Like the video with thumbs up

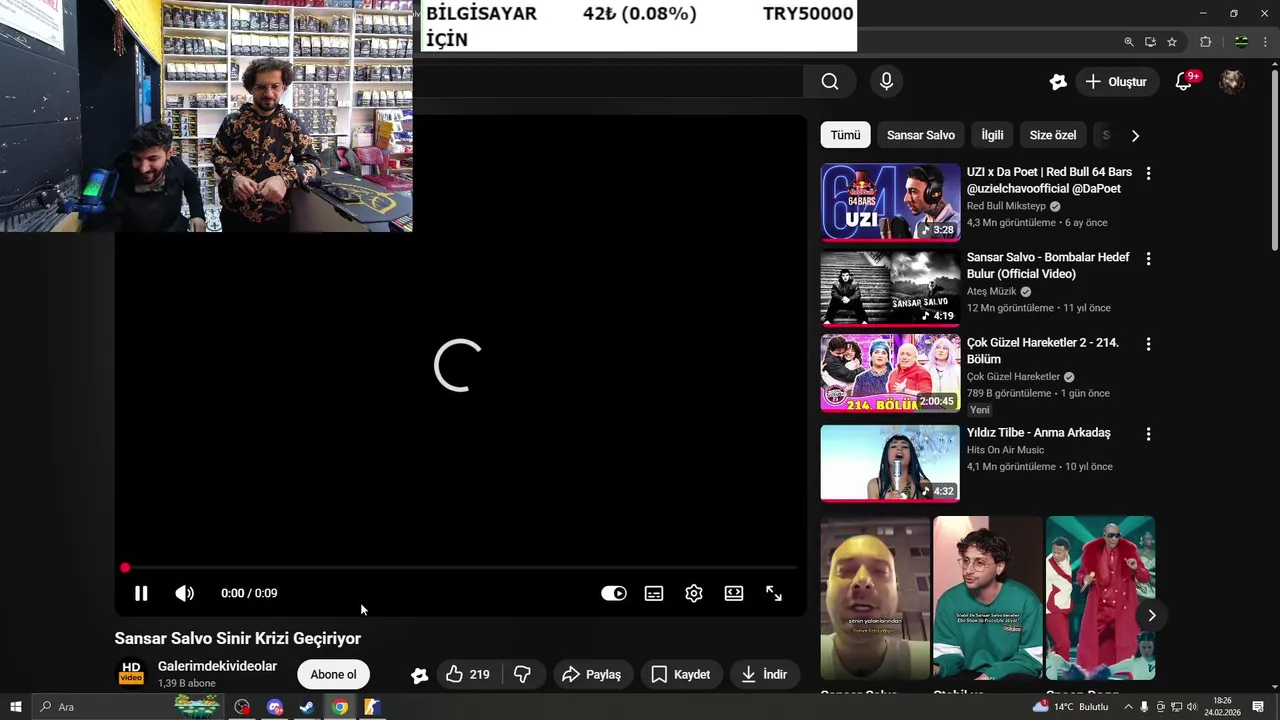pyautogui.click(x=468, y=674)
